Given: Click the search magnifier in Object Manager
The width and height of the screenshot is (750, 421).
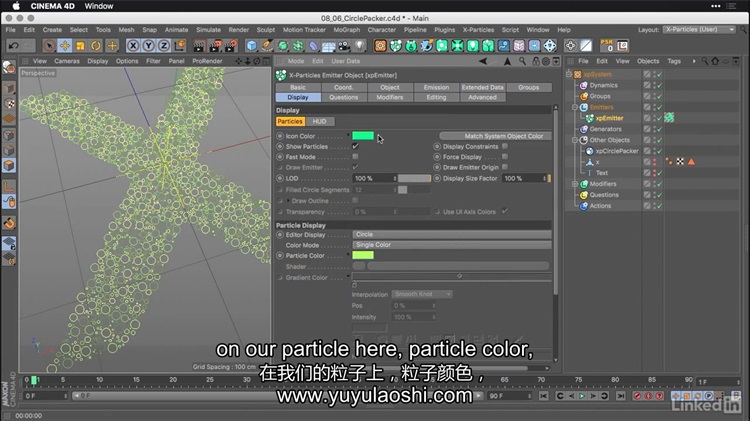Looking at the screenshot, I should tap(705, 61).
